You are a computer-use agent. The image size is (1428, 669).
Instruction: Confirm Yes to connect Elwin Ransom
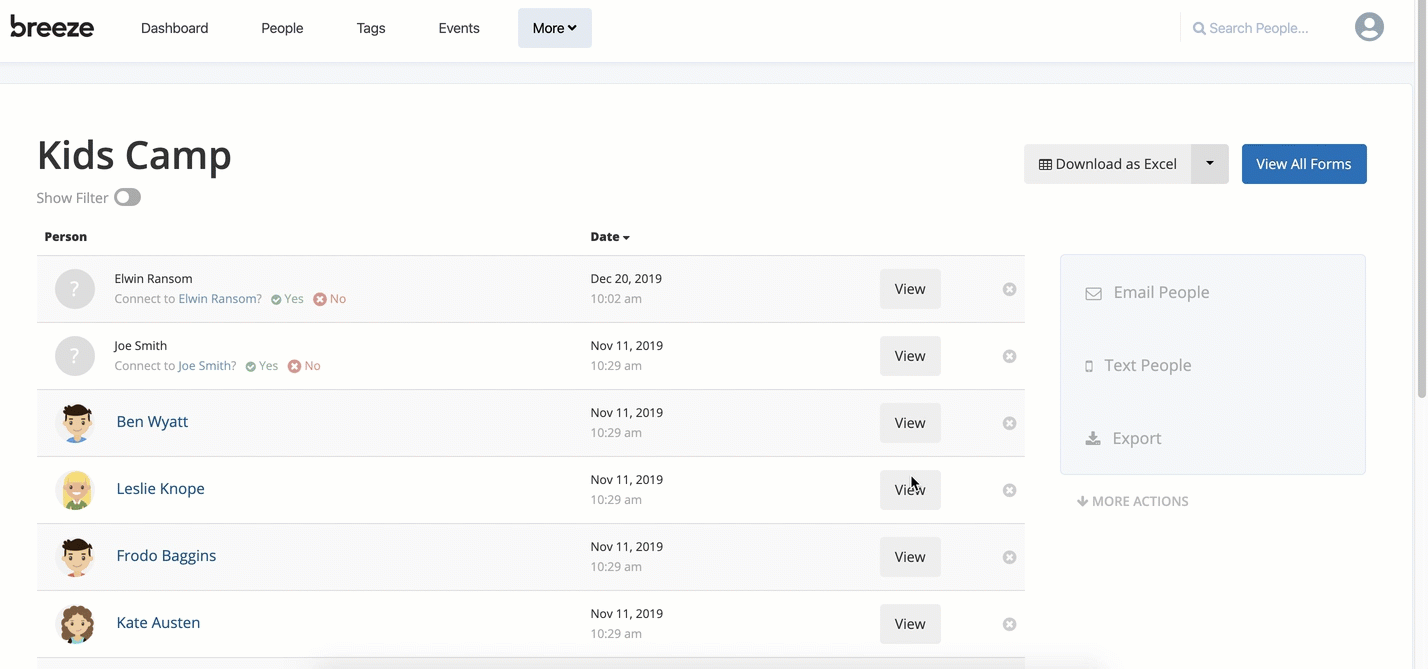tap(287, 298)
